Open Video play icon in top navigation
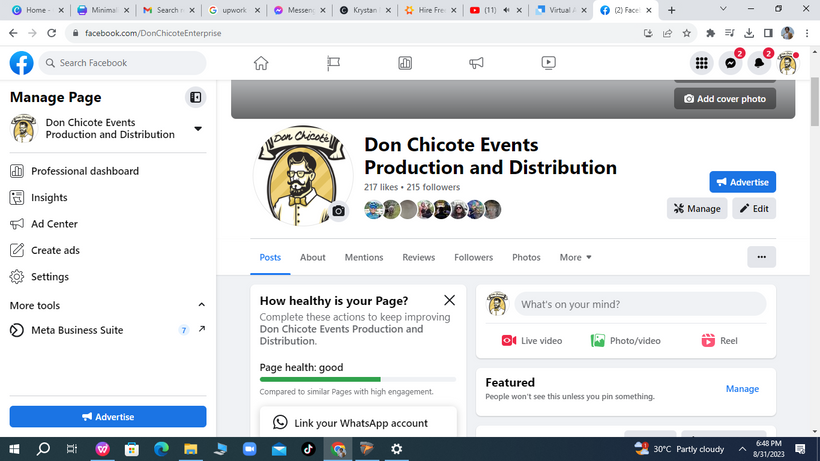Viewport: 820px width, 461px height. (548, 63)
